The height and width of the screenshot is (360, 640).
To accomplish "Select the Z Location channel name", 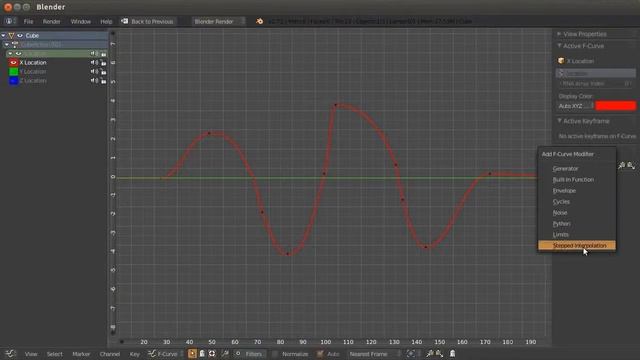I will [x=33, y=80].
